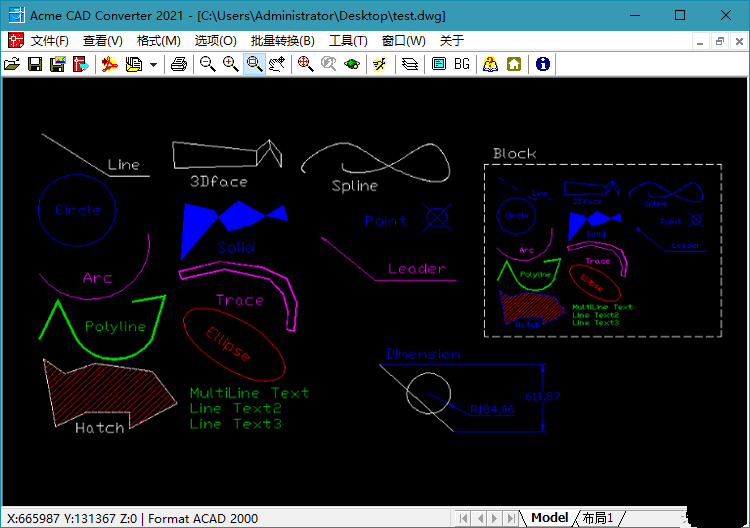Image resolution: width=750 pixels, height=528 pixels.
Task: Click the blue About info icon
Action: pos(543,64)
